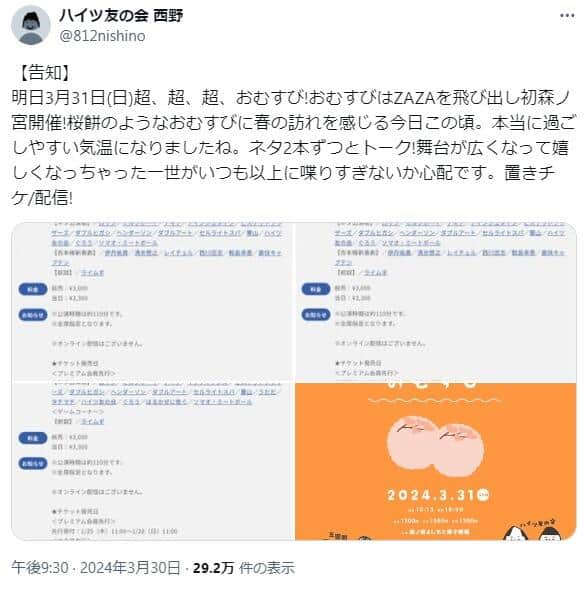Click the お知らせ badge in top-left image
Viewport: 584px width, 591px height.
pyautogui.click(x=33, y=315)
